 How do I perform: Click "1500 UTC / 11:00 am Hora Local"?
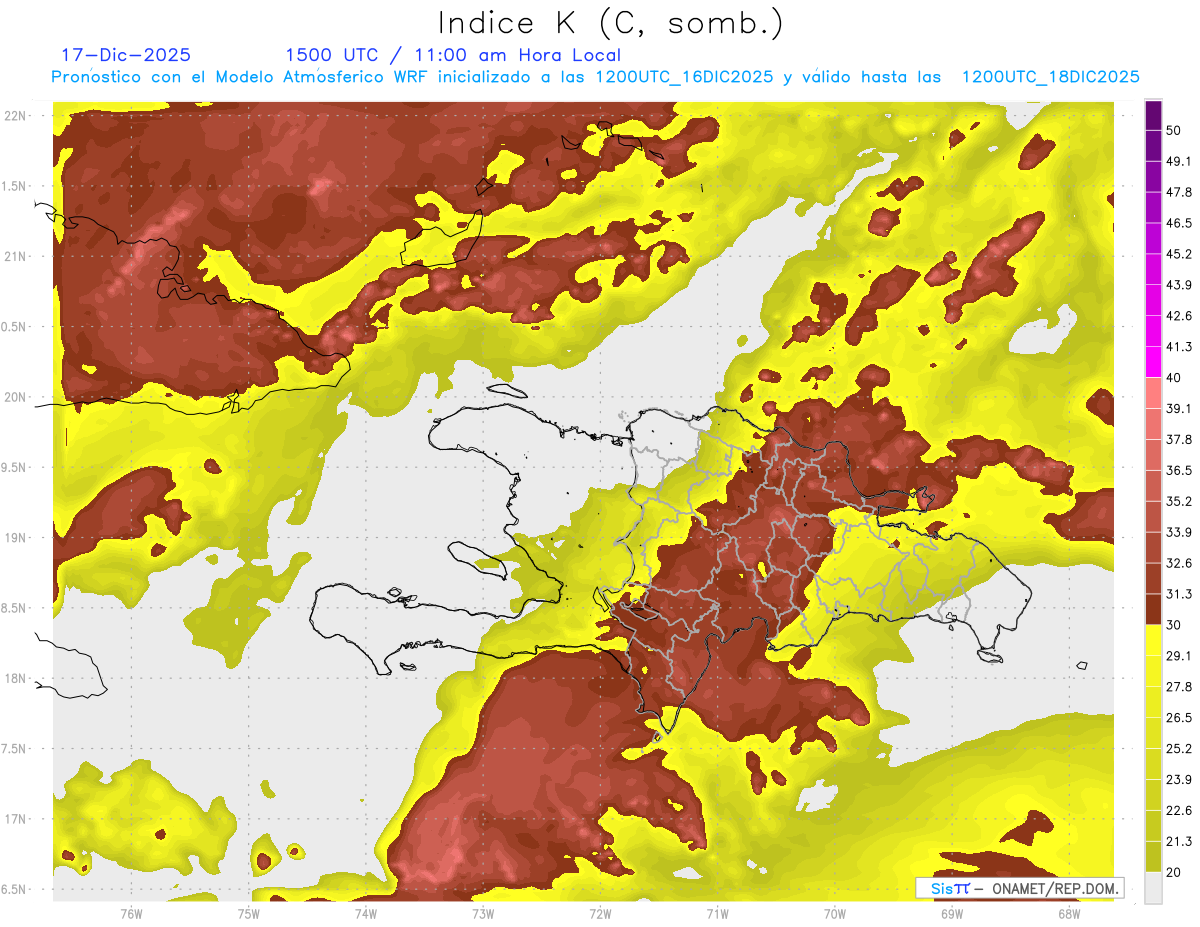pos(453,55)
